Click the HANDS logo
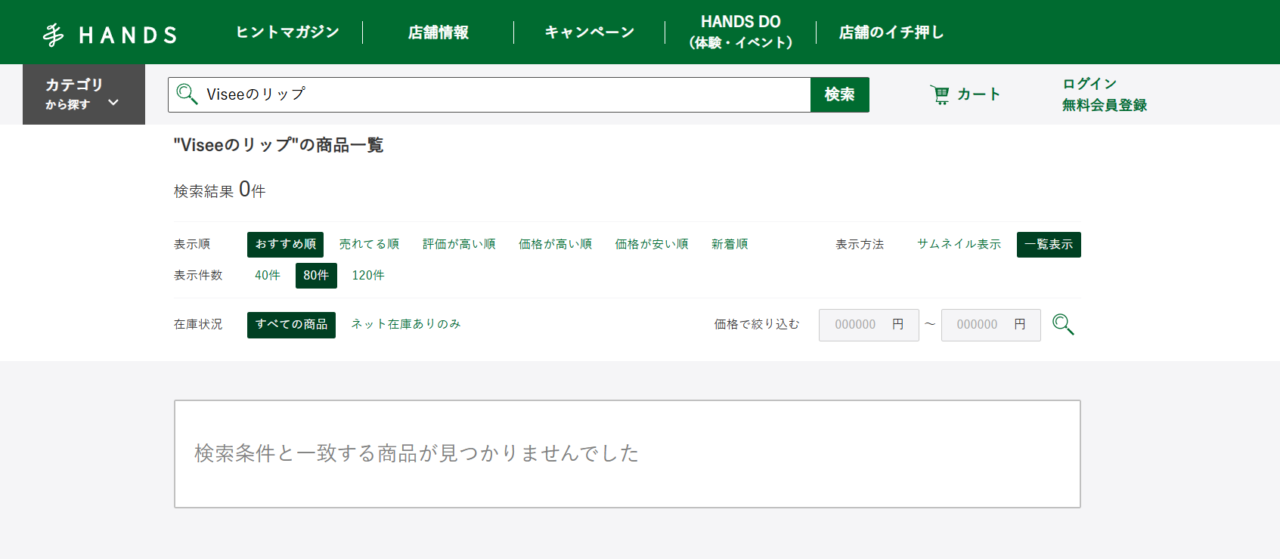The image size is (1280, 559). pos(109,34)
